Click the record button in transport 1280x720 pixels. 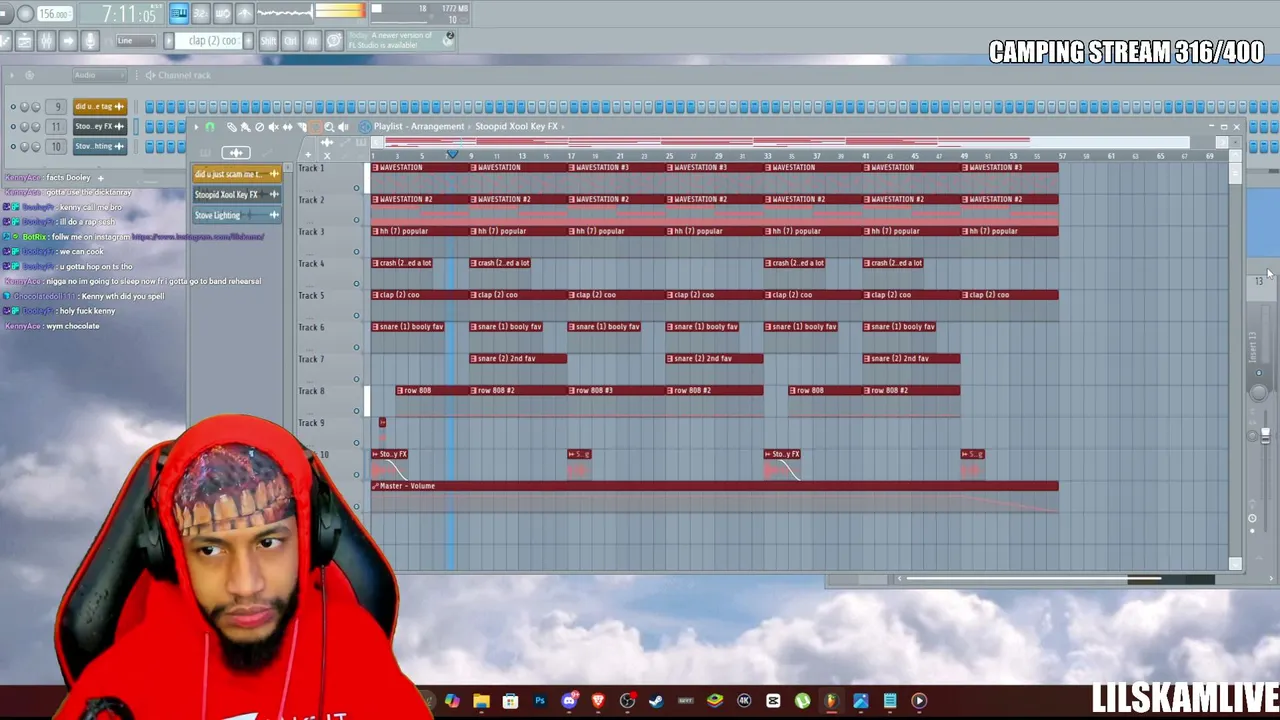(x=25, y=14)
